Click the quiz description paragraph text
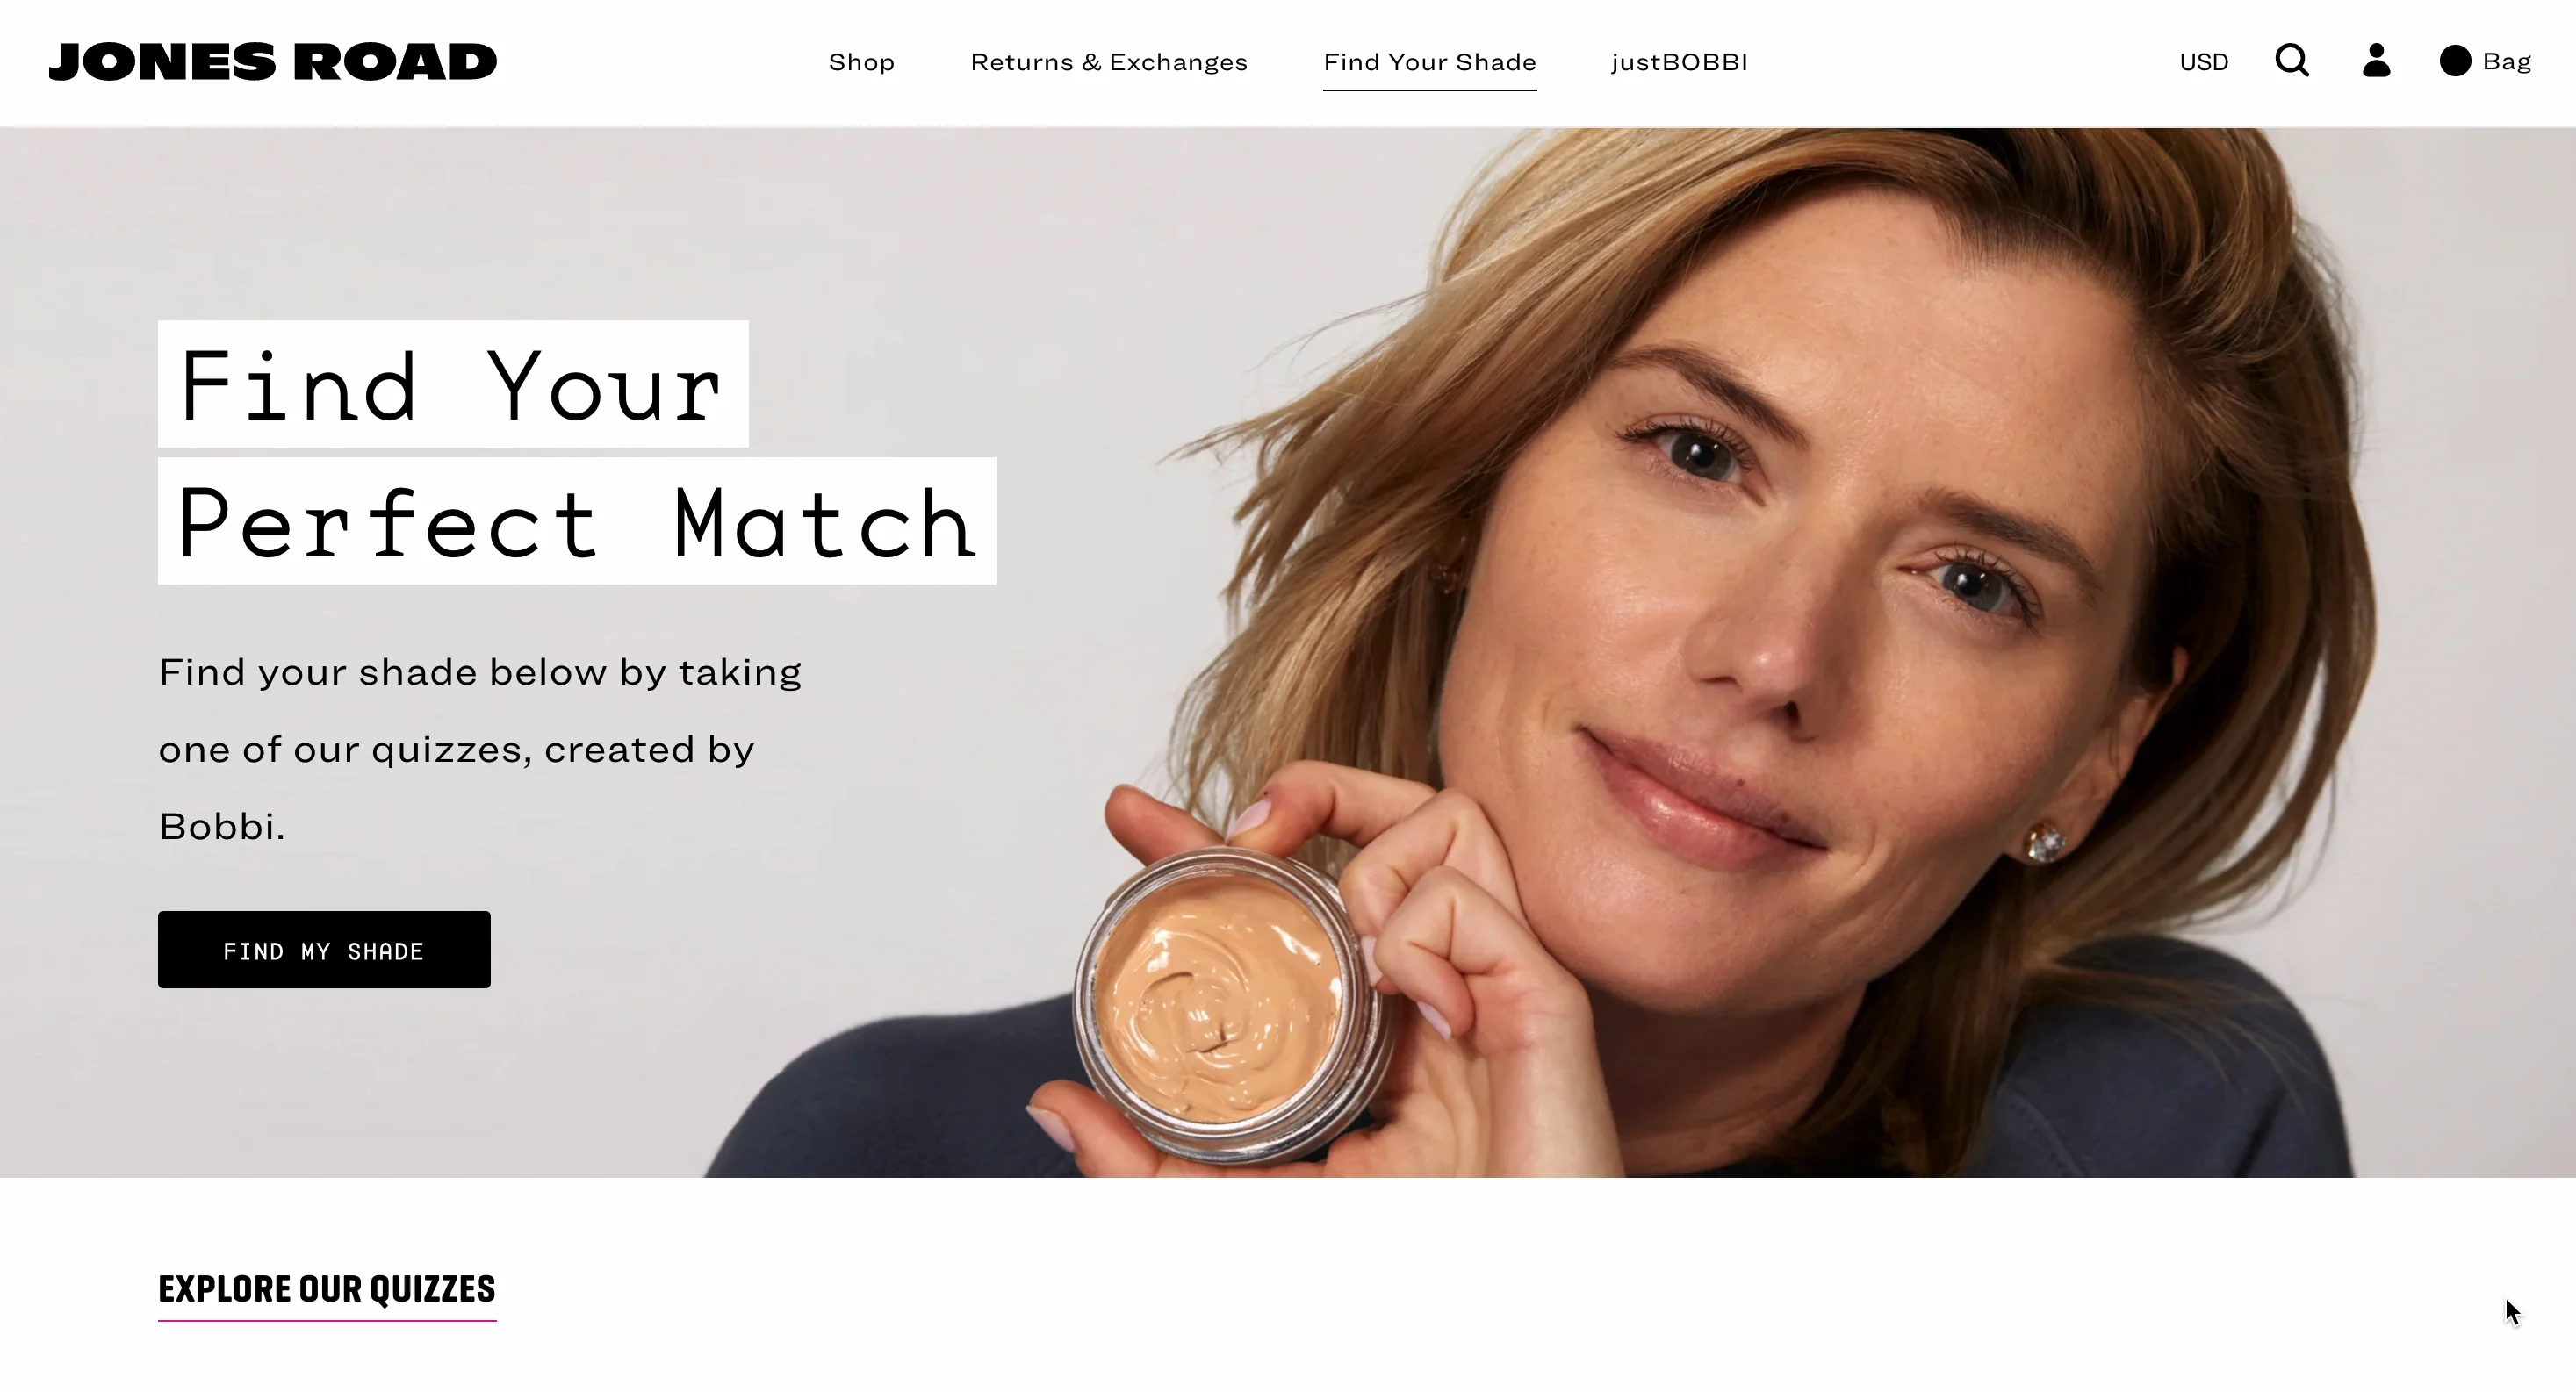Viewport: 2576px width, 1392px height. click(480, 749)
